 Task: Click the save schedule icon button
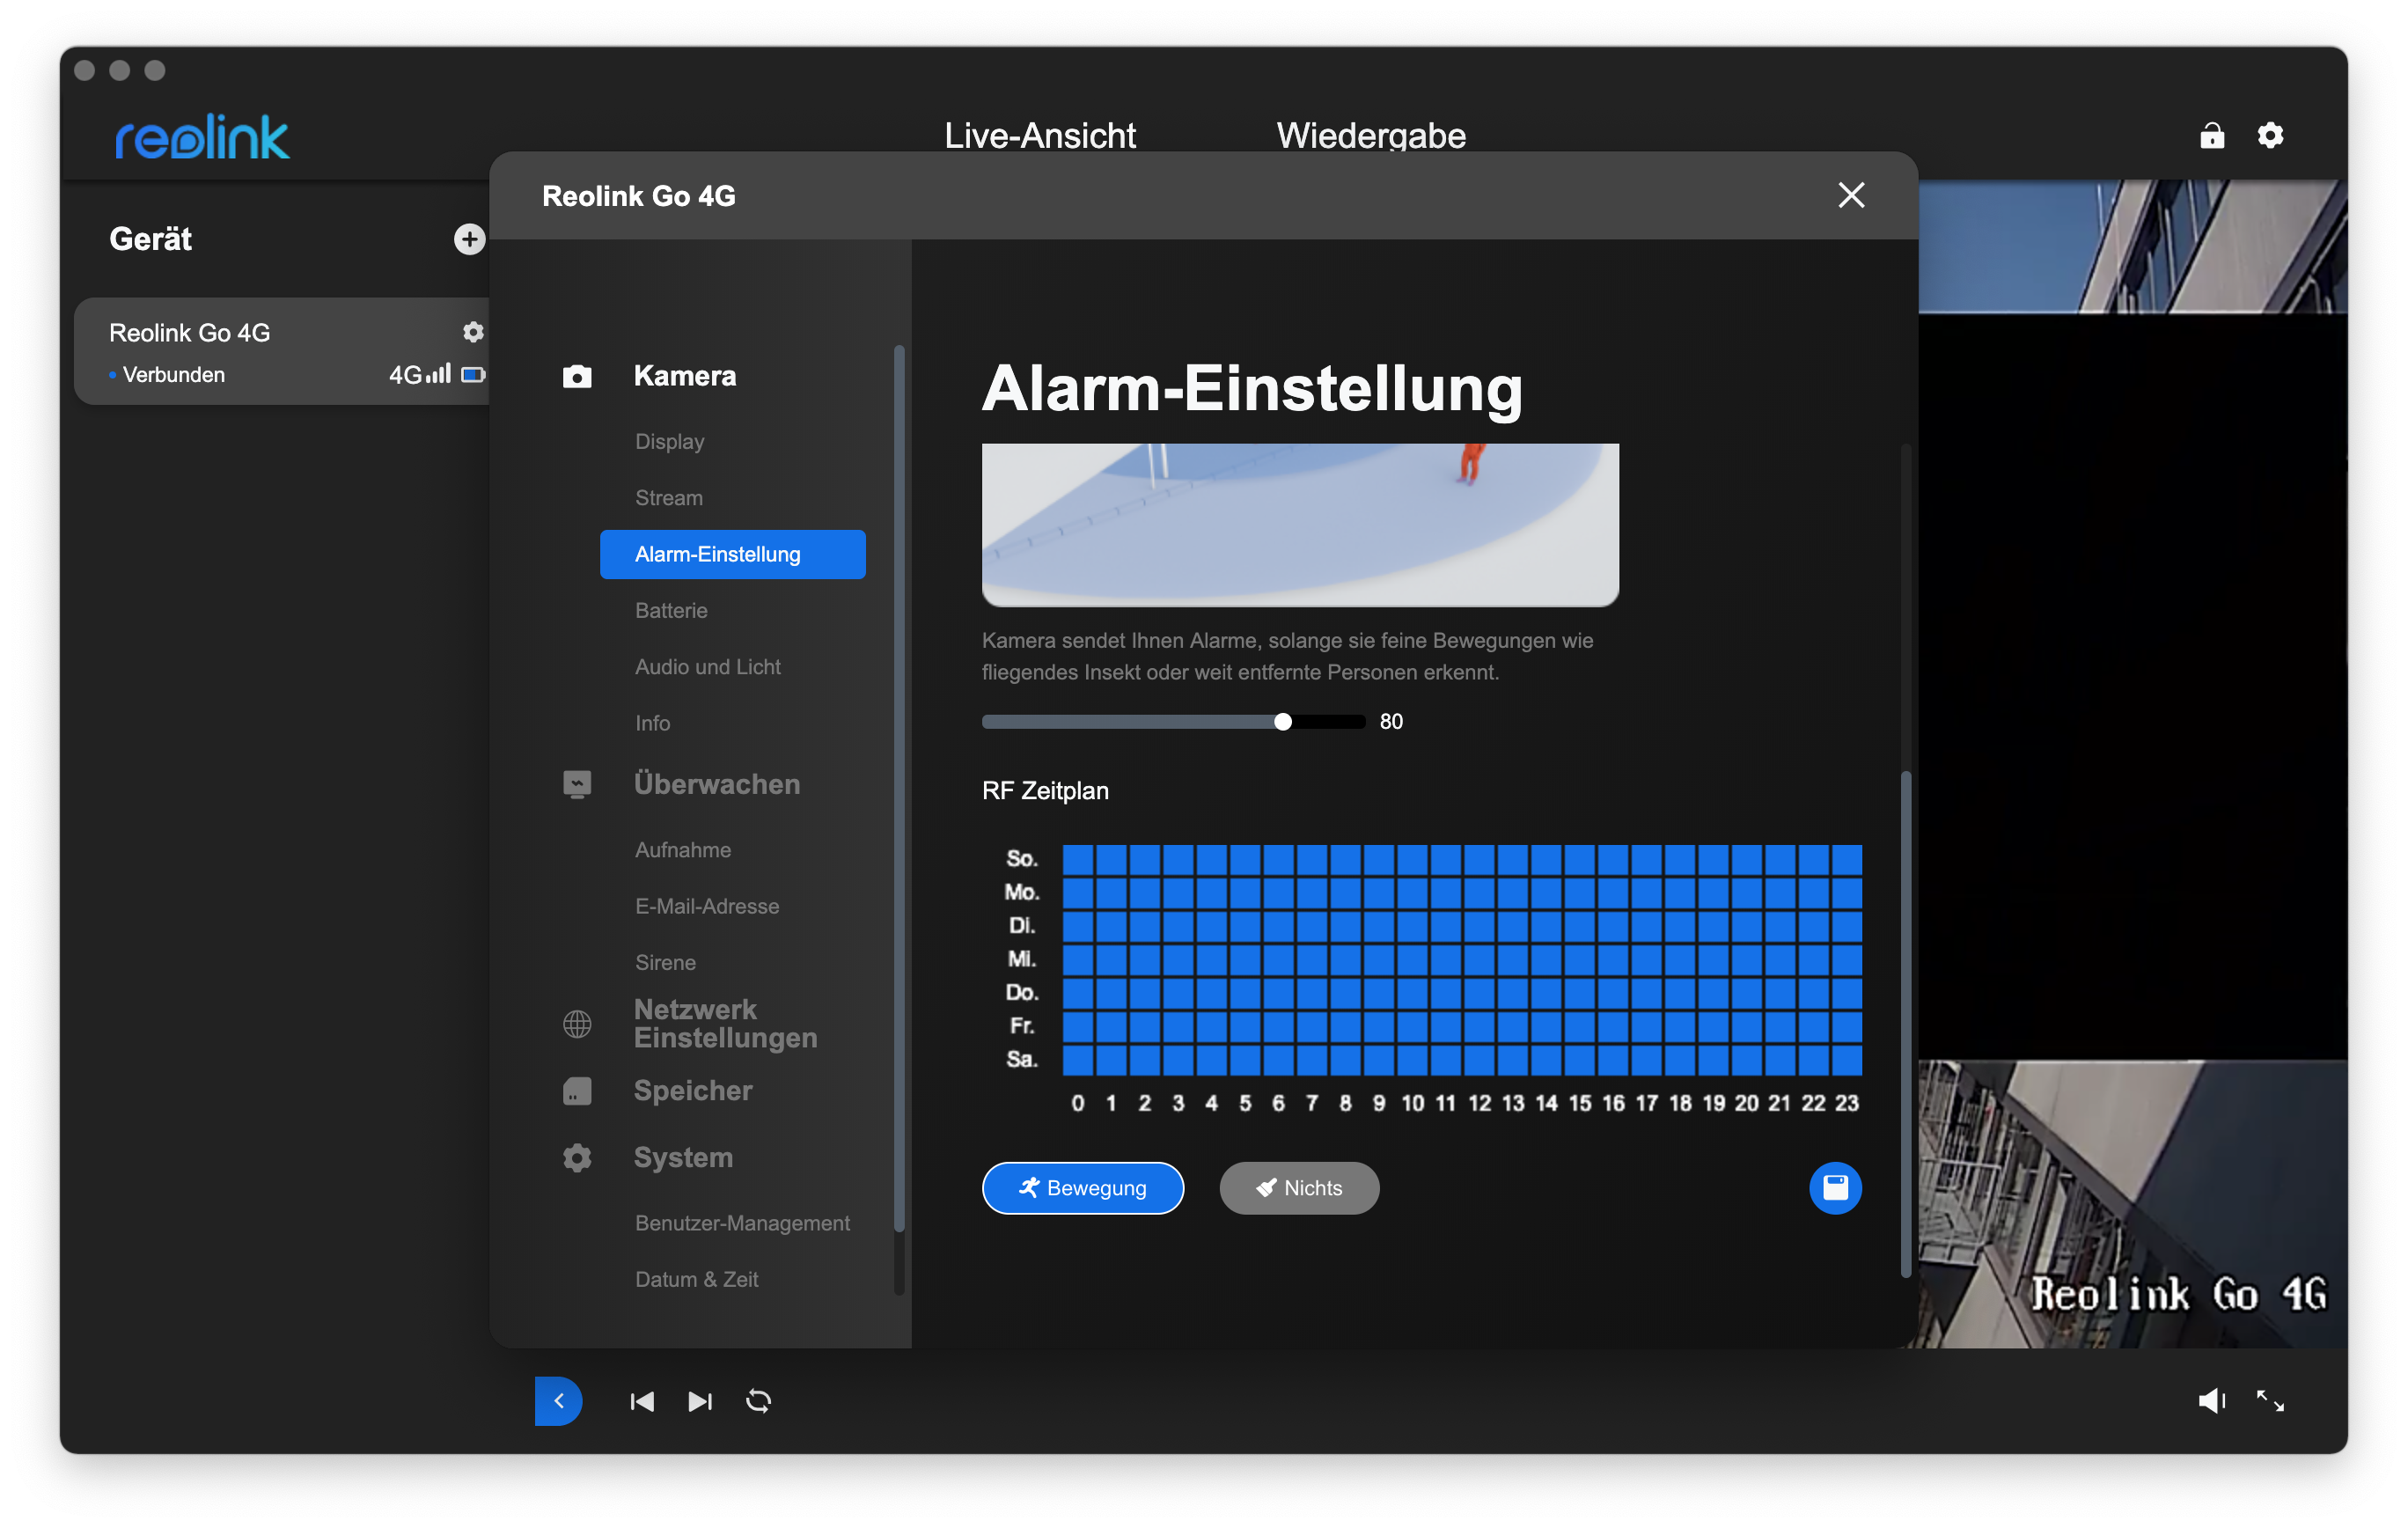point(1834,1188)
